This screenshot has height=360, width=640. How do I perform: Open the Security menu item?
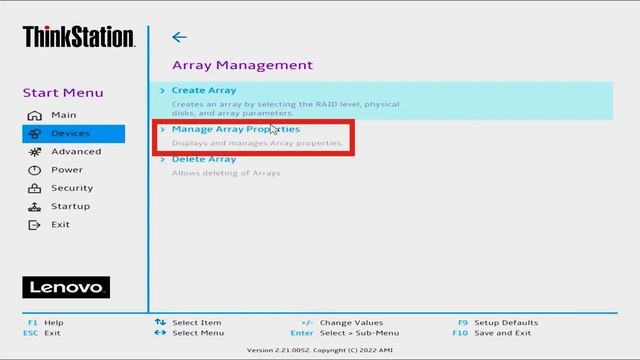tap(73, 188)
